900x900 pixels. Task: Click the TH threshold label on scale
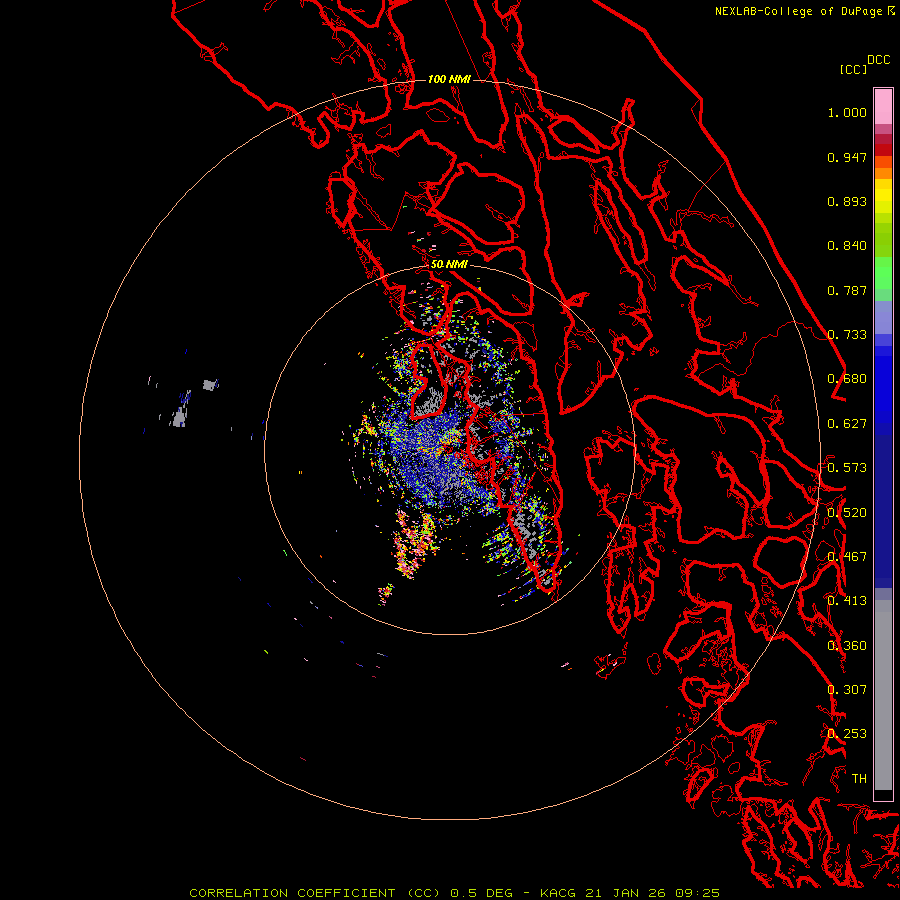(859, 779)
